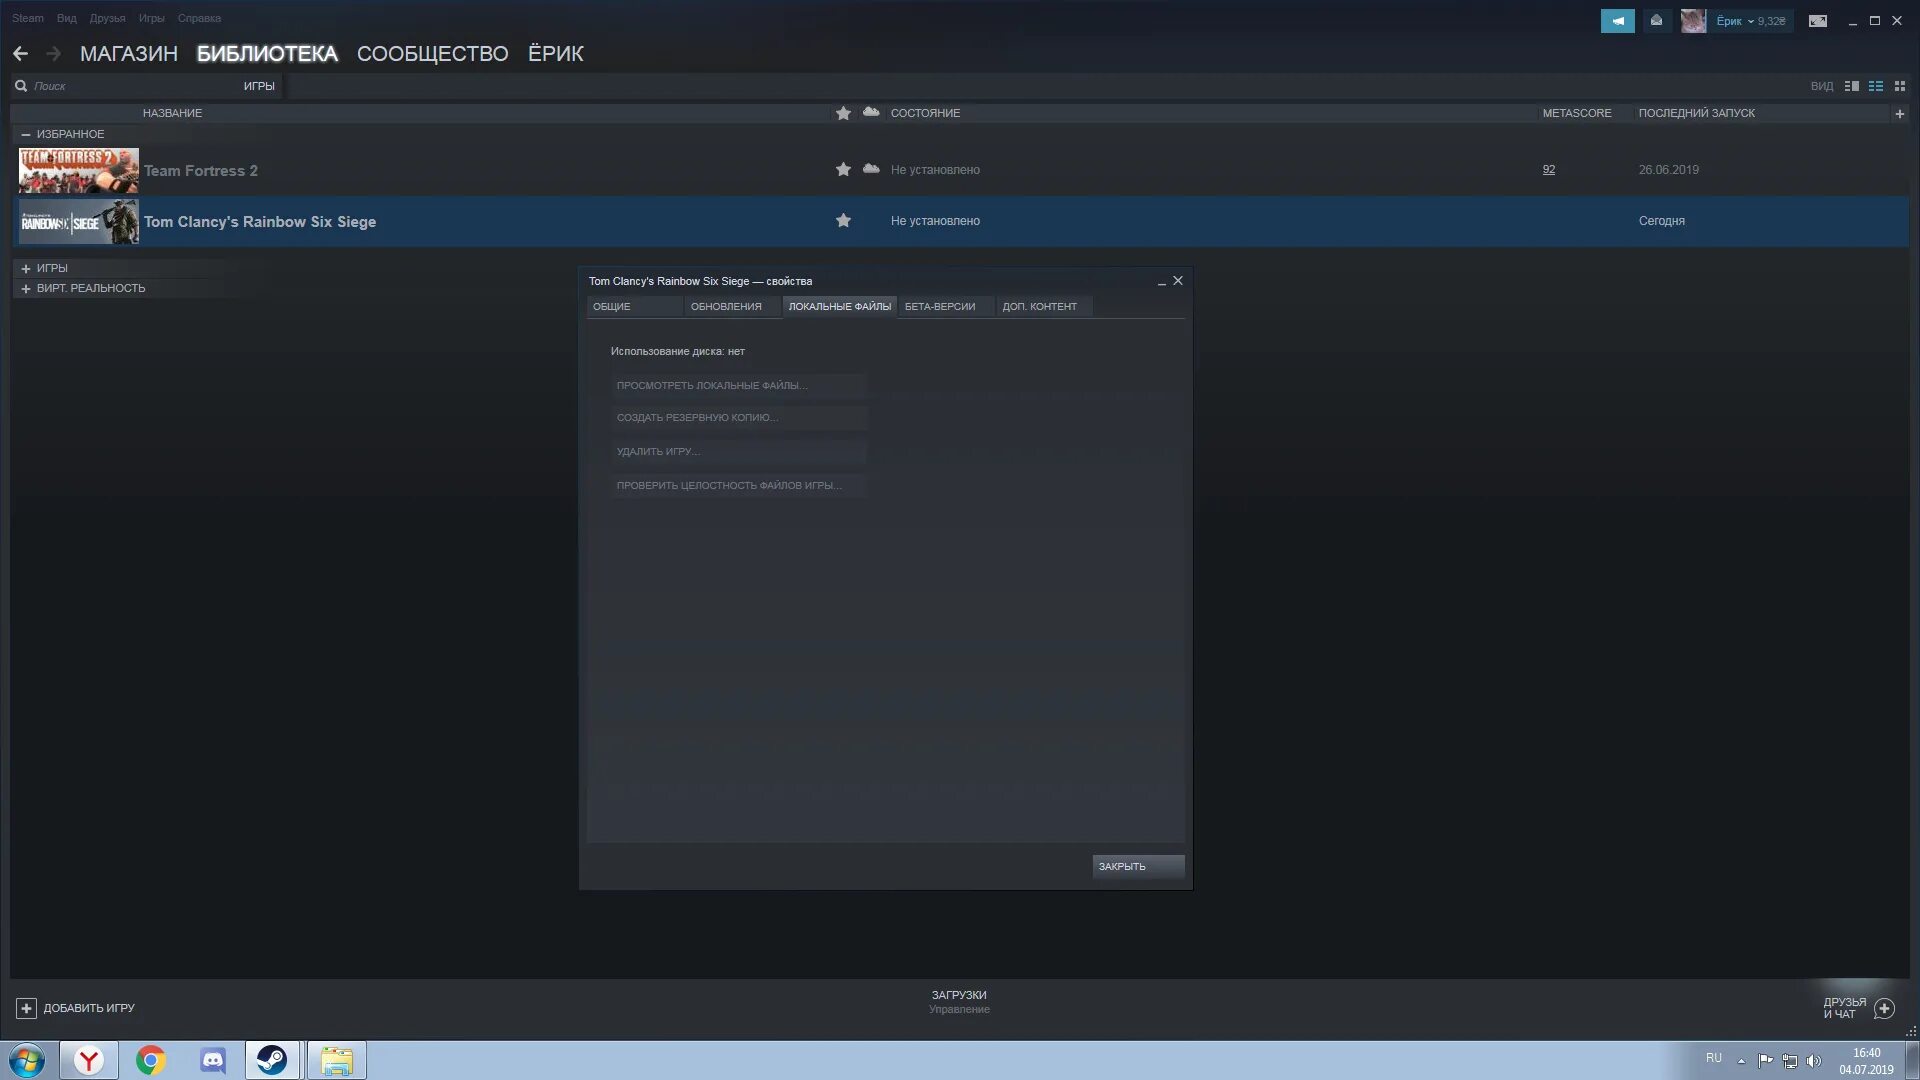This screenshot has height=1080, width=1920.
Task: Switch to ЛОКАЛЬНЫЕ ФАЙЛЫ tab
Action: coord(839,306)
